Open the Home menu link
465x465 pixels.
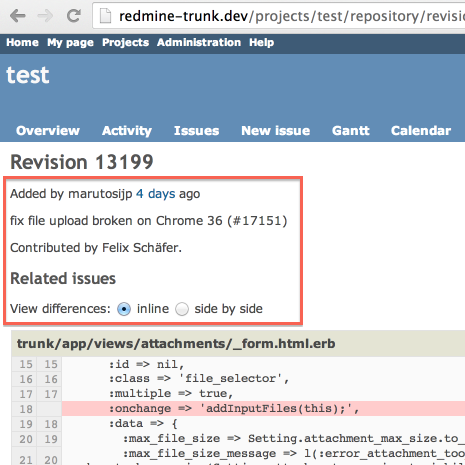22,42
